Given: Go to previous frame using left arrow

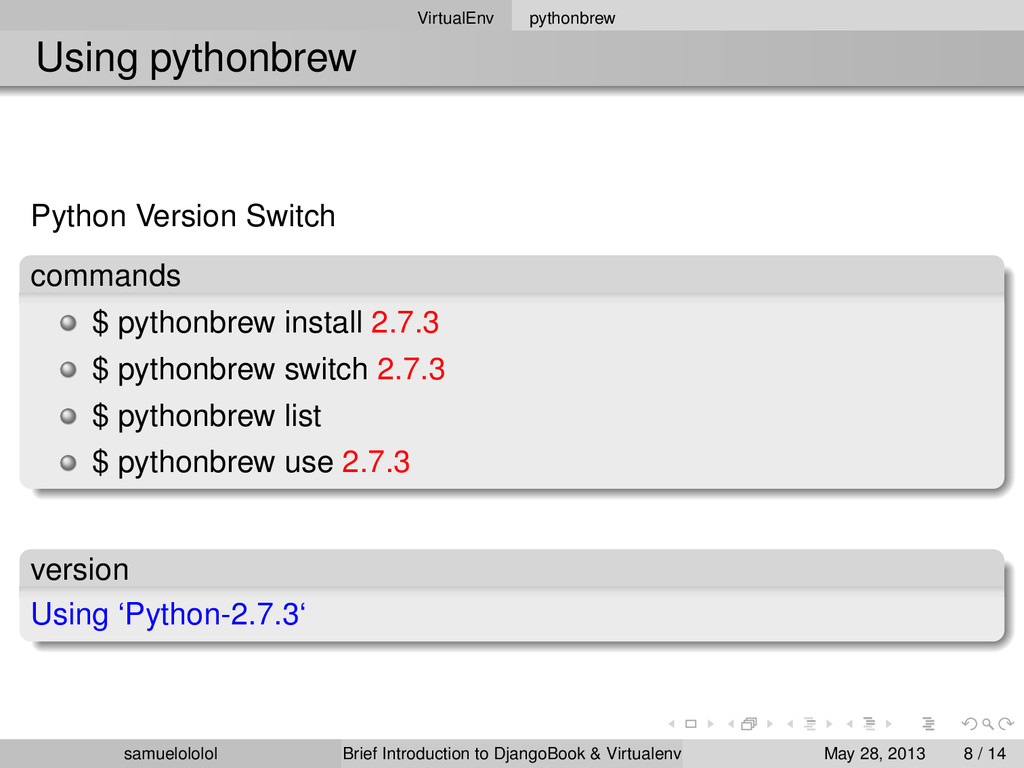Looking at the screenshot, I should [x=728, y=724].
